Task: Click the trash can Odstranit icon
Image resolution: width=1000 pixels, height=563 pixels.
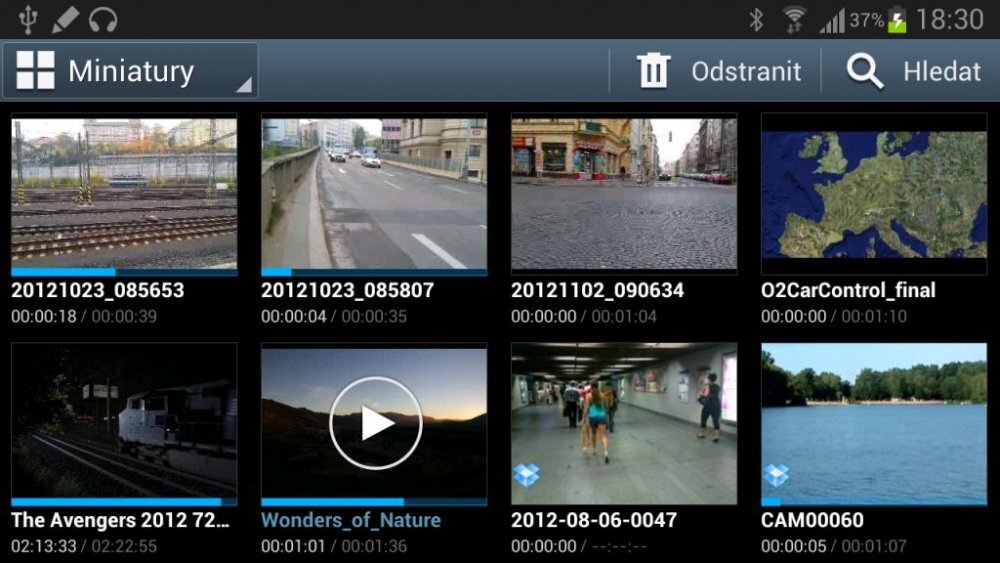Action: coord(653,71)
